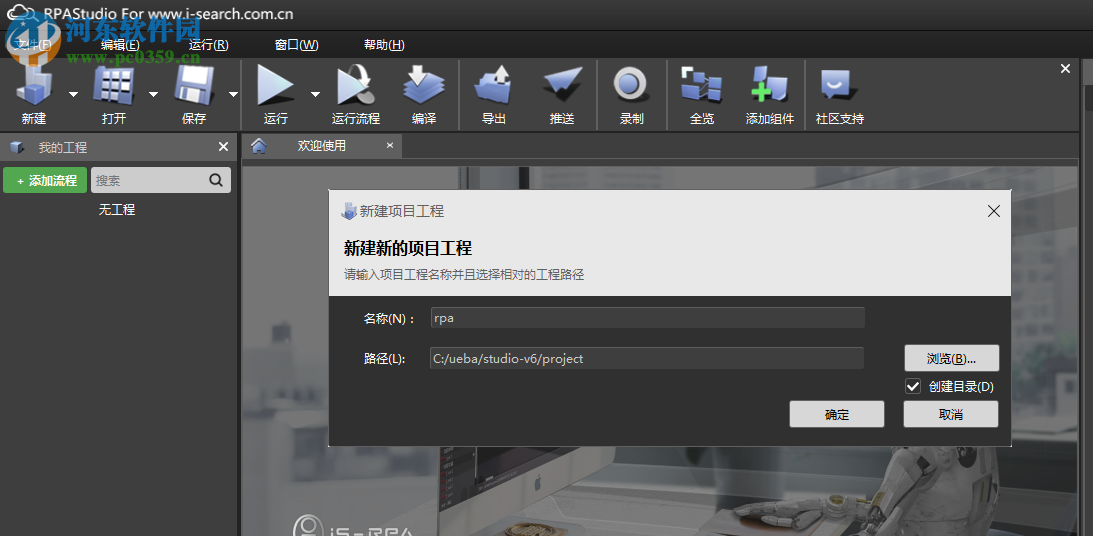Click the 路径(L) input field
1093x536 pixels.
(647, 358)
